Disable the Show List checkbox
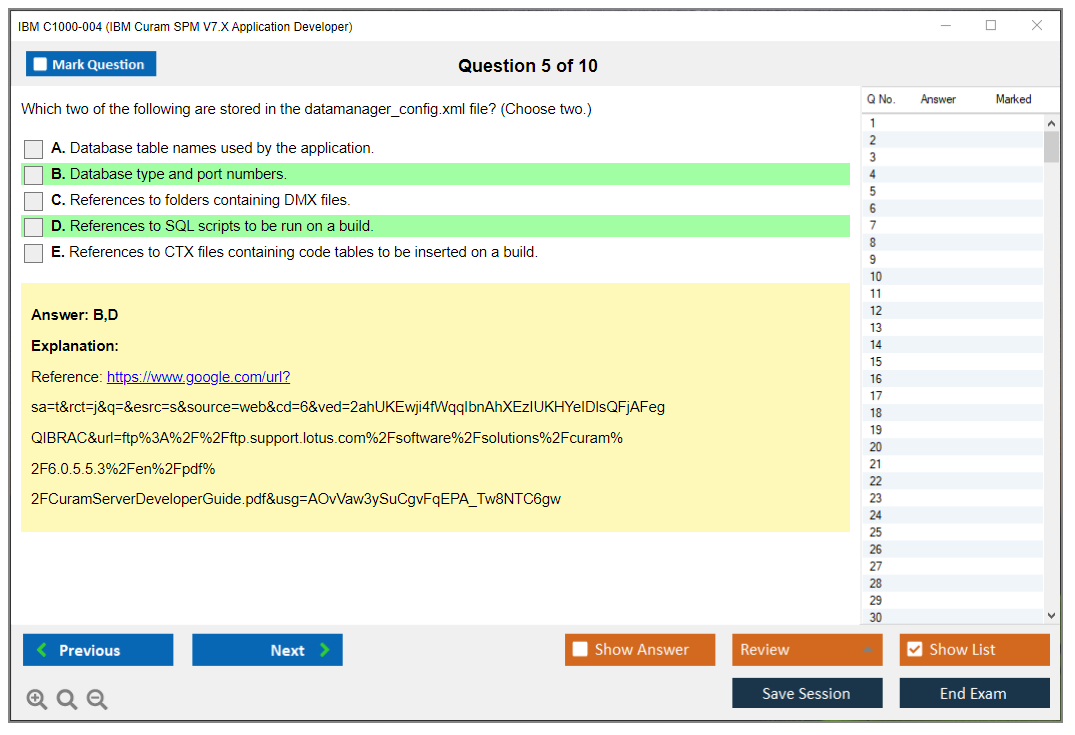Image resolution: width=1075 pixels, height=735 pixels. (914, 650)
